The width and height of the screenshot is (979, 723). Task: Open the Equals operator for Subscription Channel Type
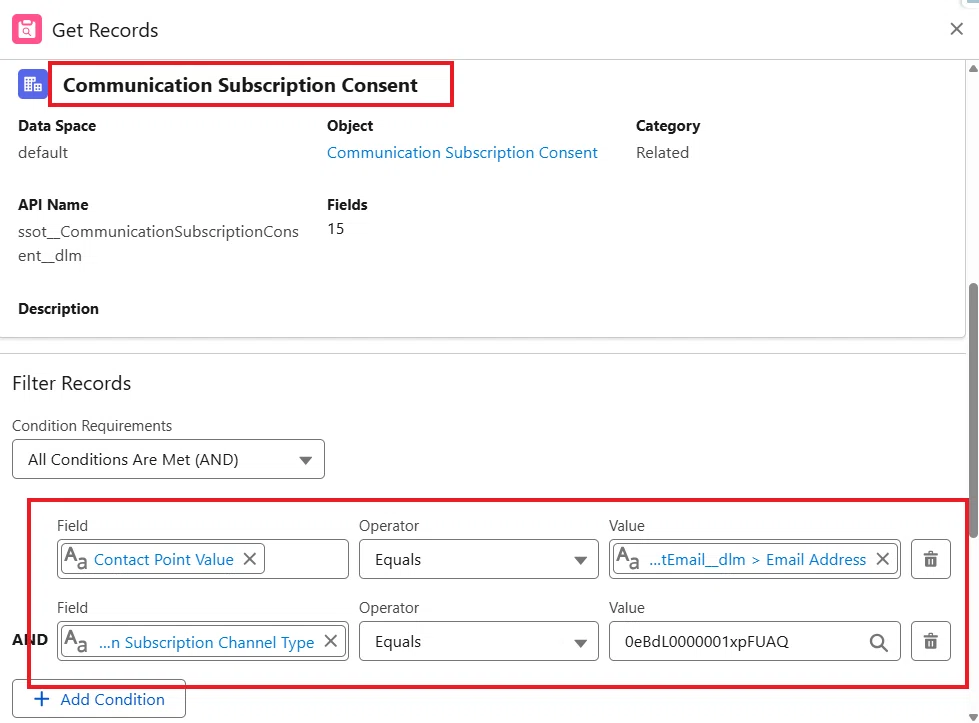[x=478, y=641]
